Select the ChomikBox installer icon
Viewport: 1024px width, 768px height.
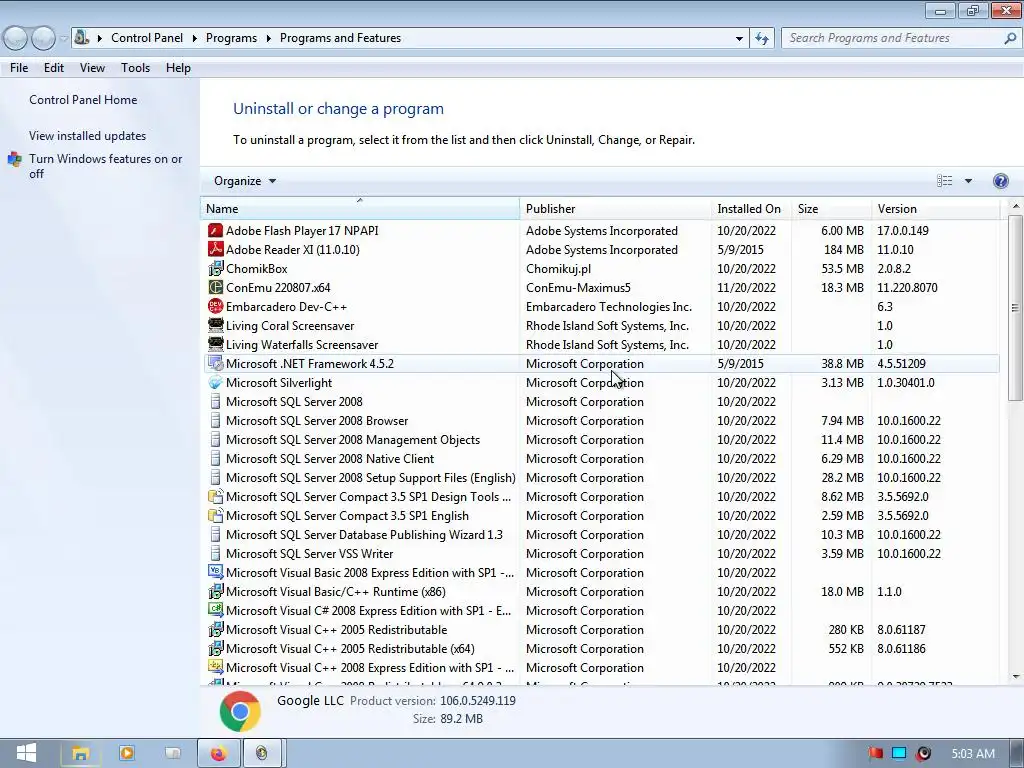pyautogui.click(x=215, y=268)
